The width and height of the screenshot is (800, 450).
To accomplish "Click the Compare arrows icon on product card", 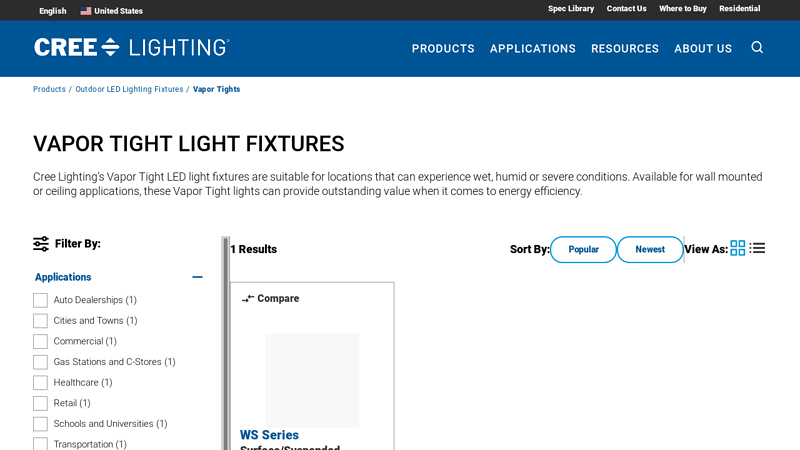I will (248, 298).
